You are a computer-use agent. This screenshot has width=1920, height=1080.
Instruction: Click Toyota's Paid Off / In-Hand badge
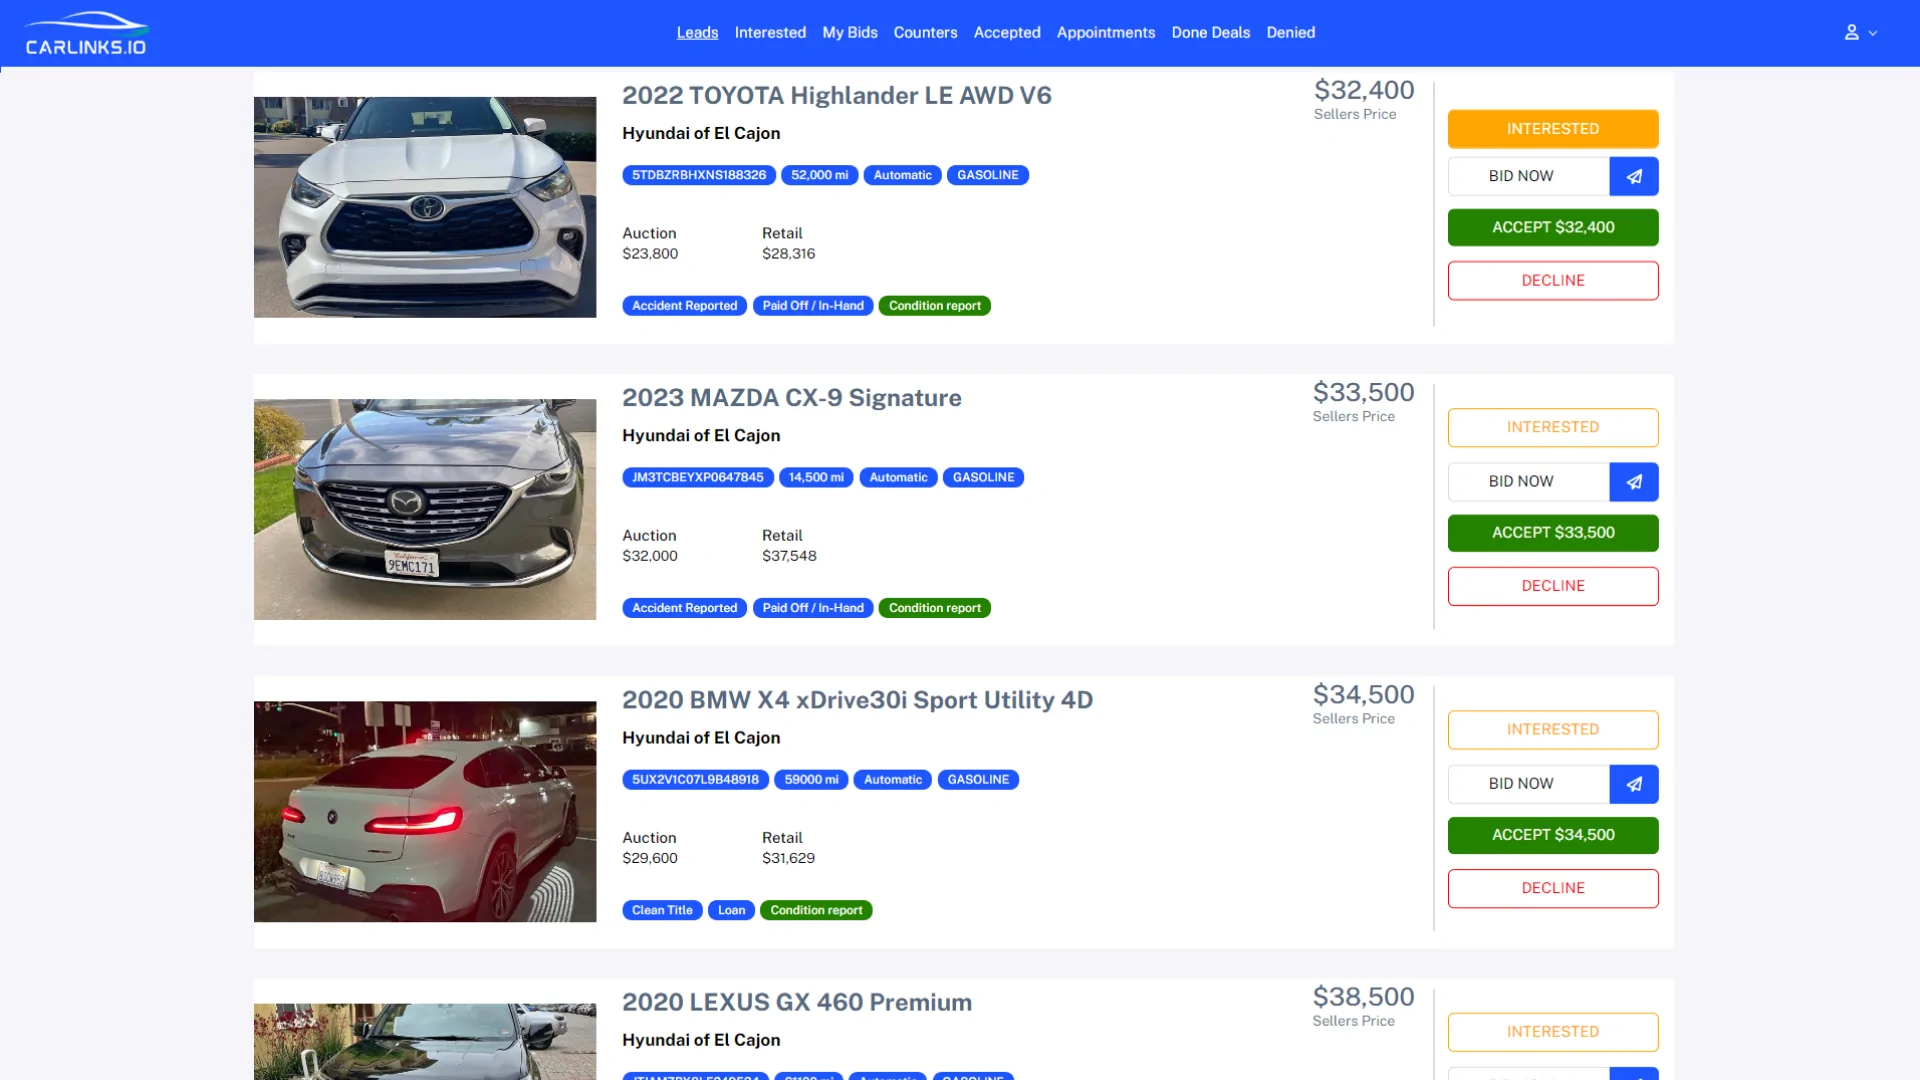point(813,306)
